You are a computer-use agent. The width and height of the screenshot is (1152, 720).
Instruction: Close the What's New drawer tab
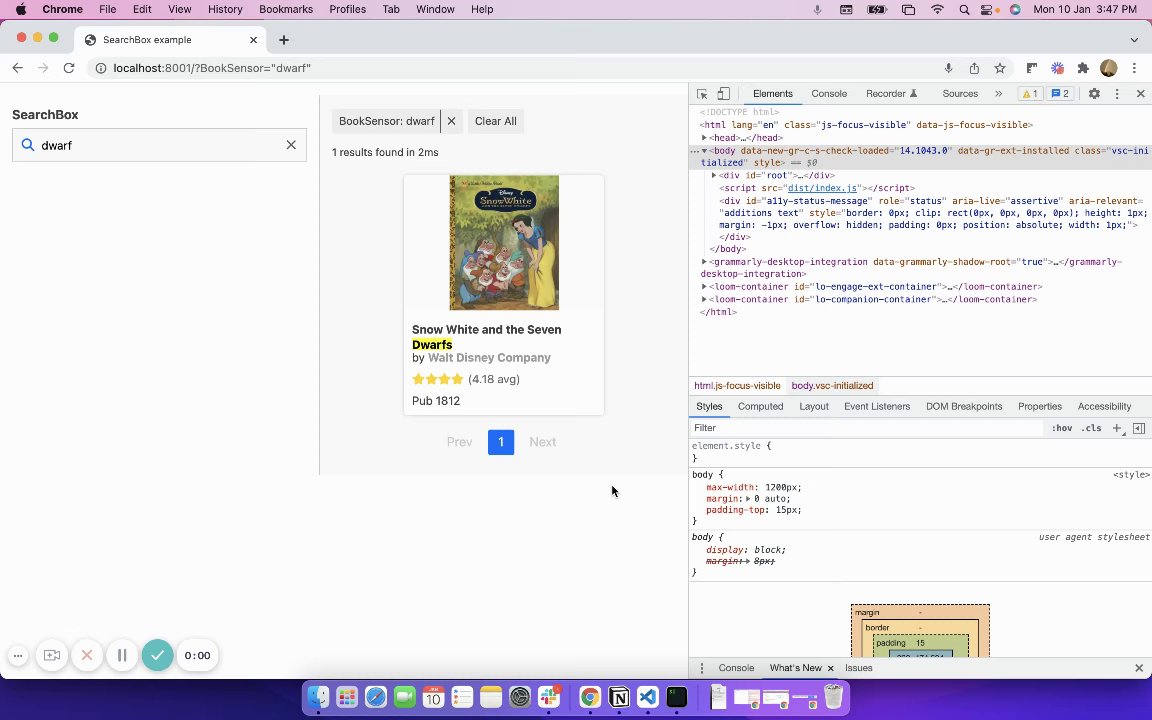831,668
